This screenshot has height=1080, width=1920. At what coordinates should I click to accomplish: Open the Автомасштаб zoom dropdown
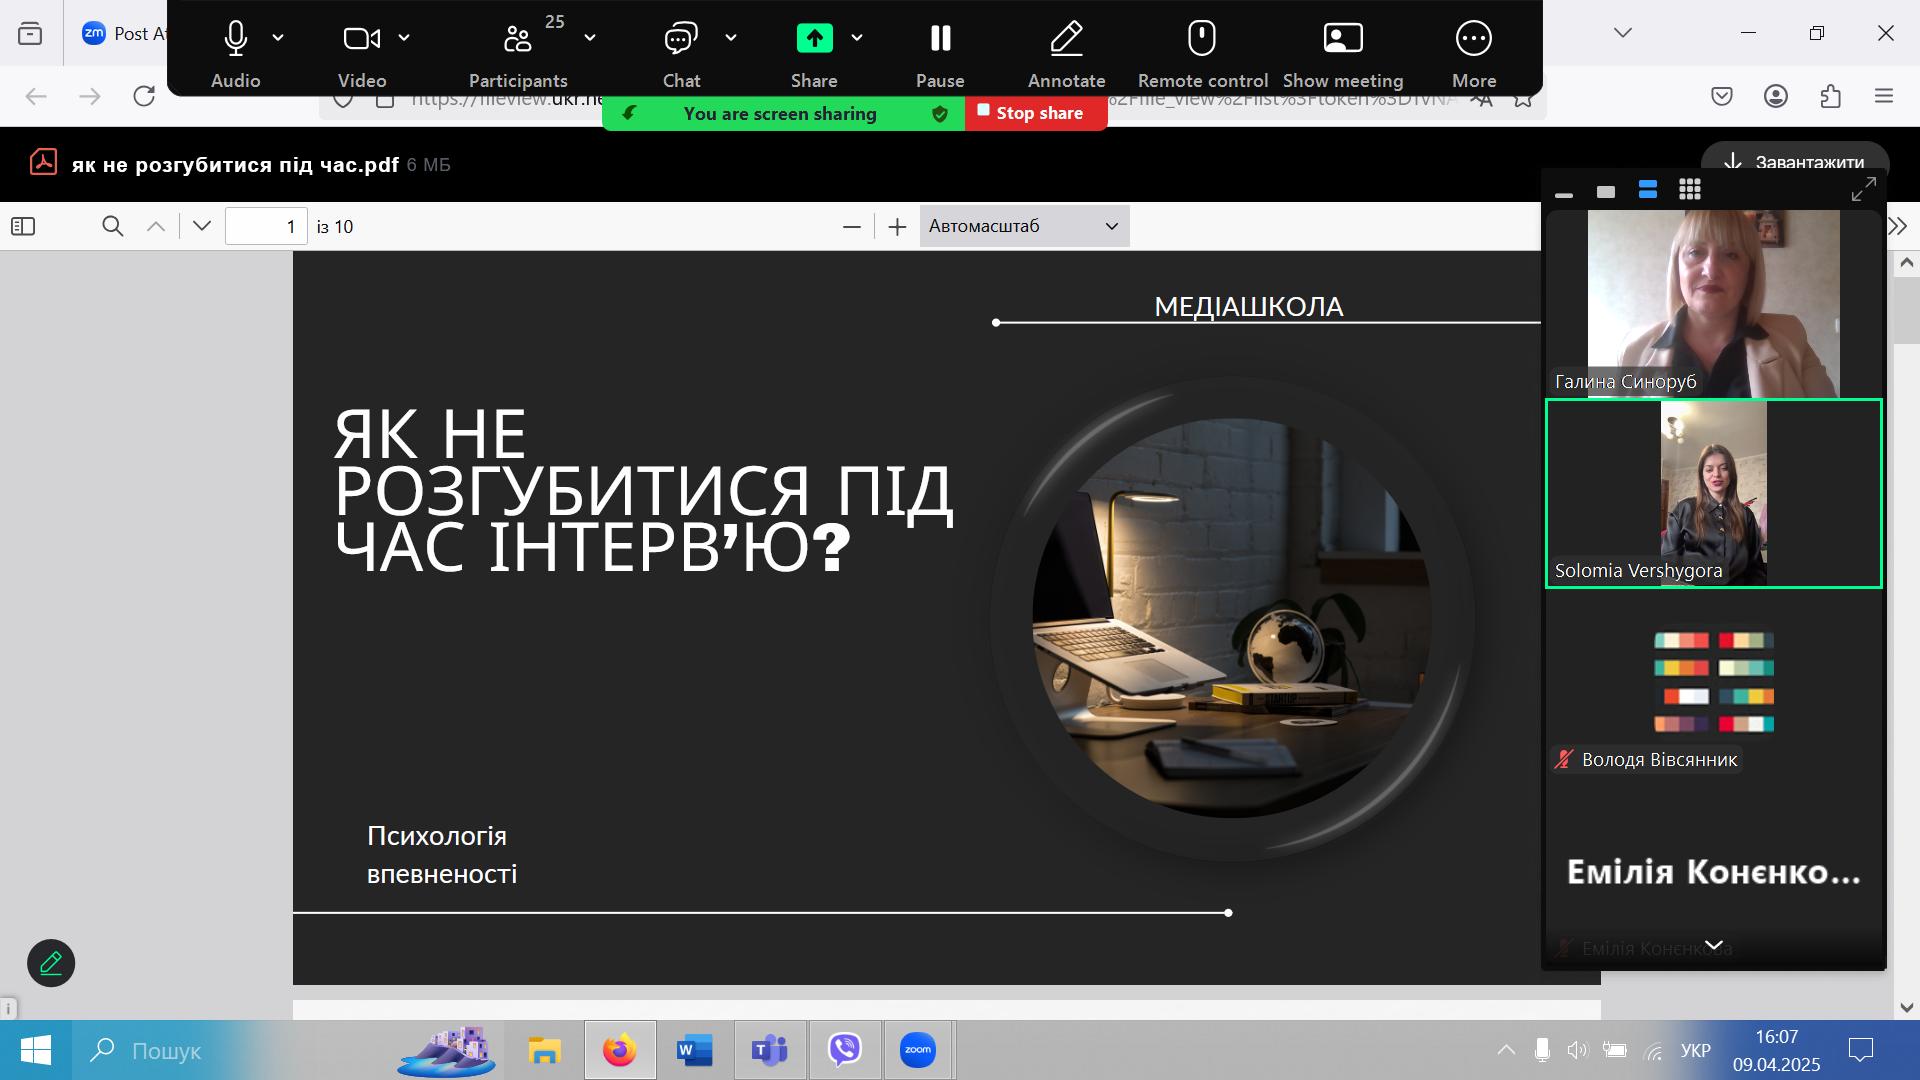pos(1023,226)
